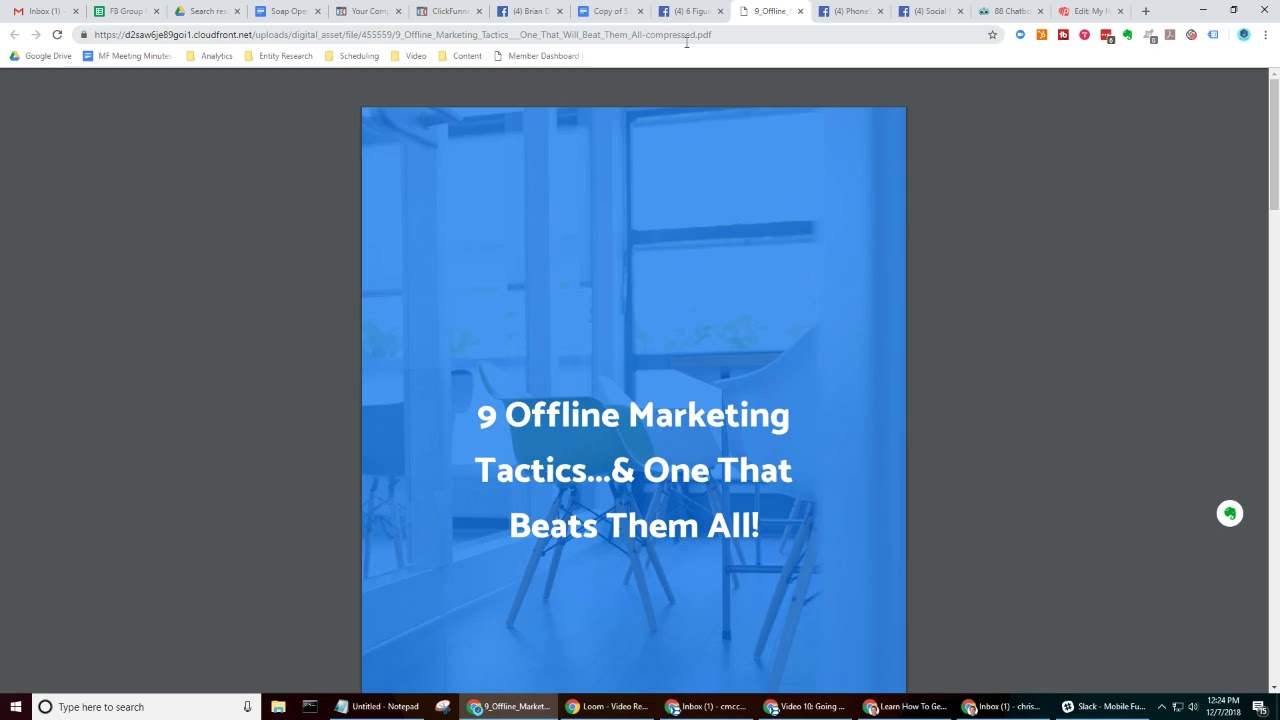The image size is (1280, 720).
Task: Switch to Video 10: Going taskbar window
Action: (x=805, y=707)
